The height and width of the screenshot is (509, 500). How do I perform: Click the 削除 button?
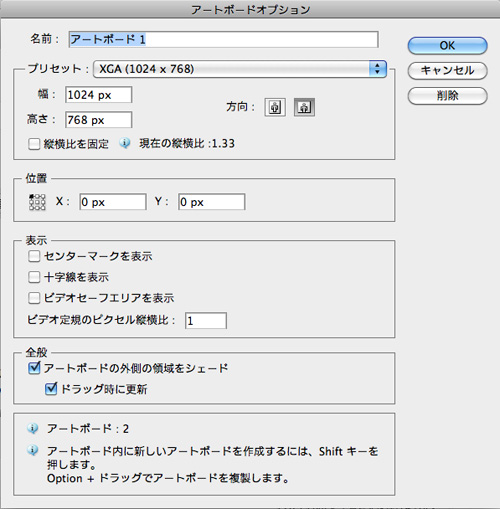pos(448,96)
